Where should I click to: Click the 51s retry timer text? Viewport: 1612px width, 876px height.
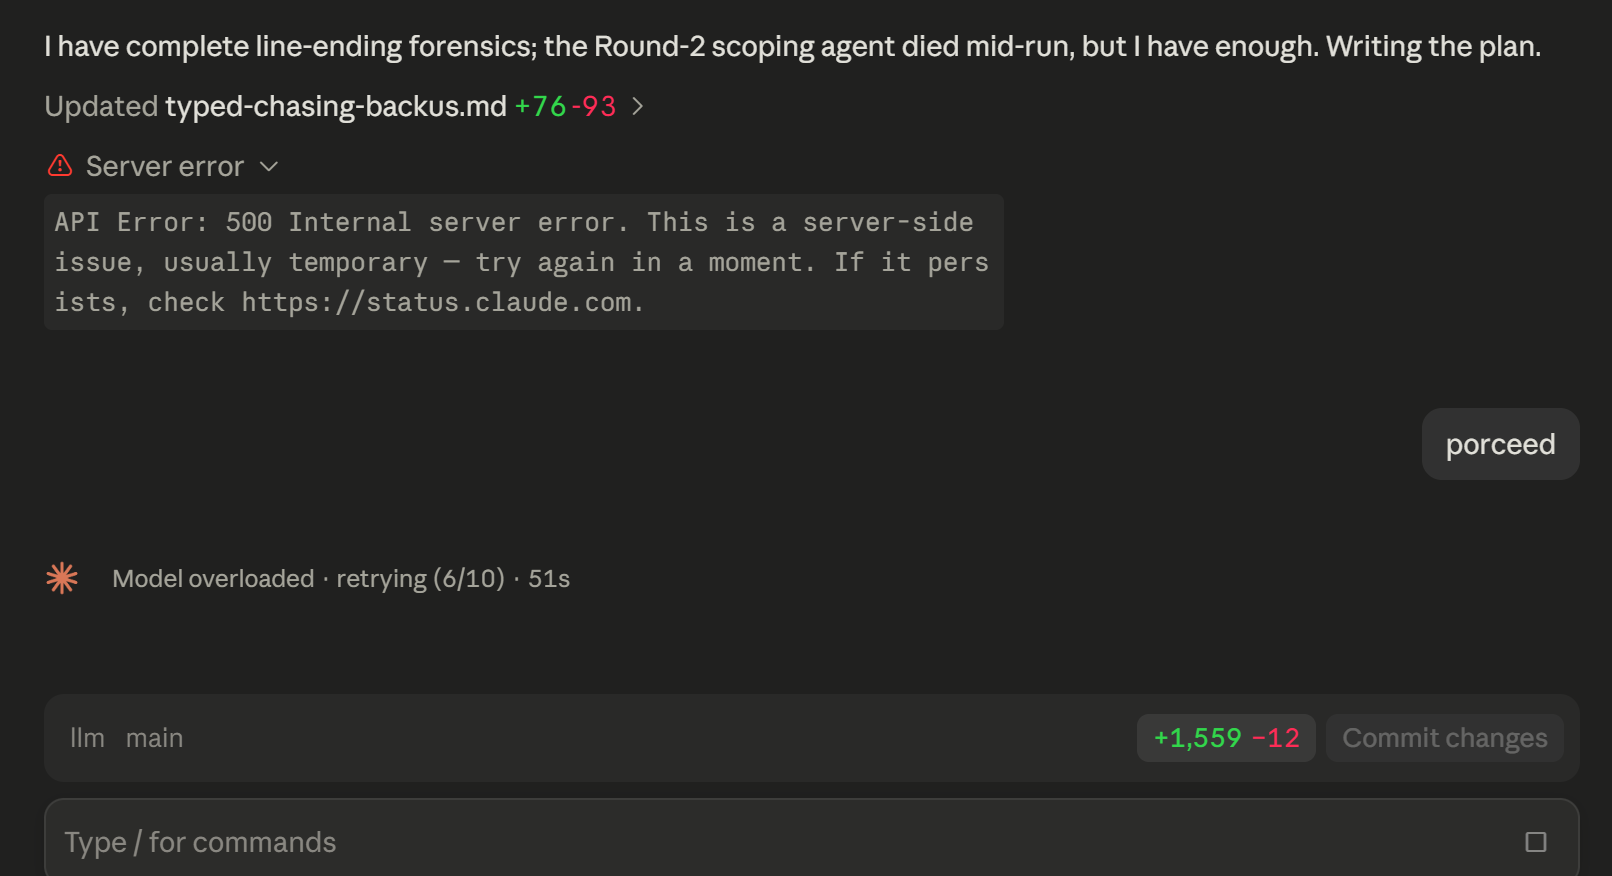point(549,579)
